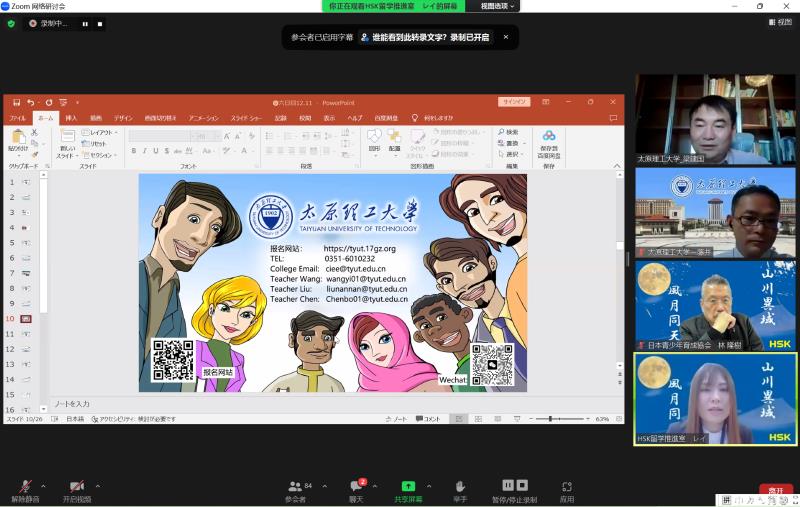Viewport: 800px width, 507px height.
Task: Adjust the PowerPoint zoom slider in status bar
Action: tap(551, 419)
